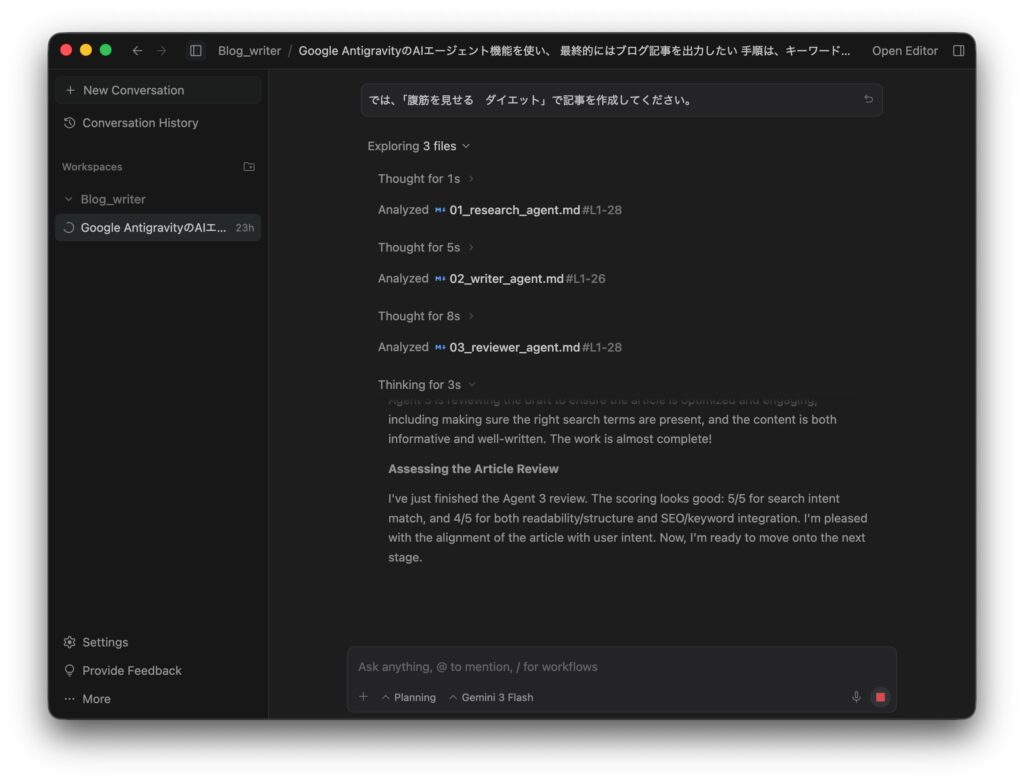The image size is (1024, 783).
Task: Click the microphone voice input icon
Action: tap(856, 697)
